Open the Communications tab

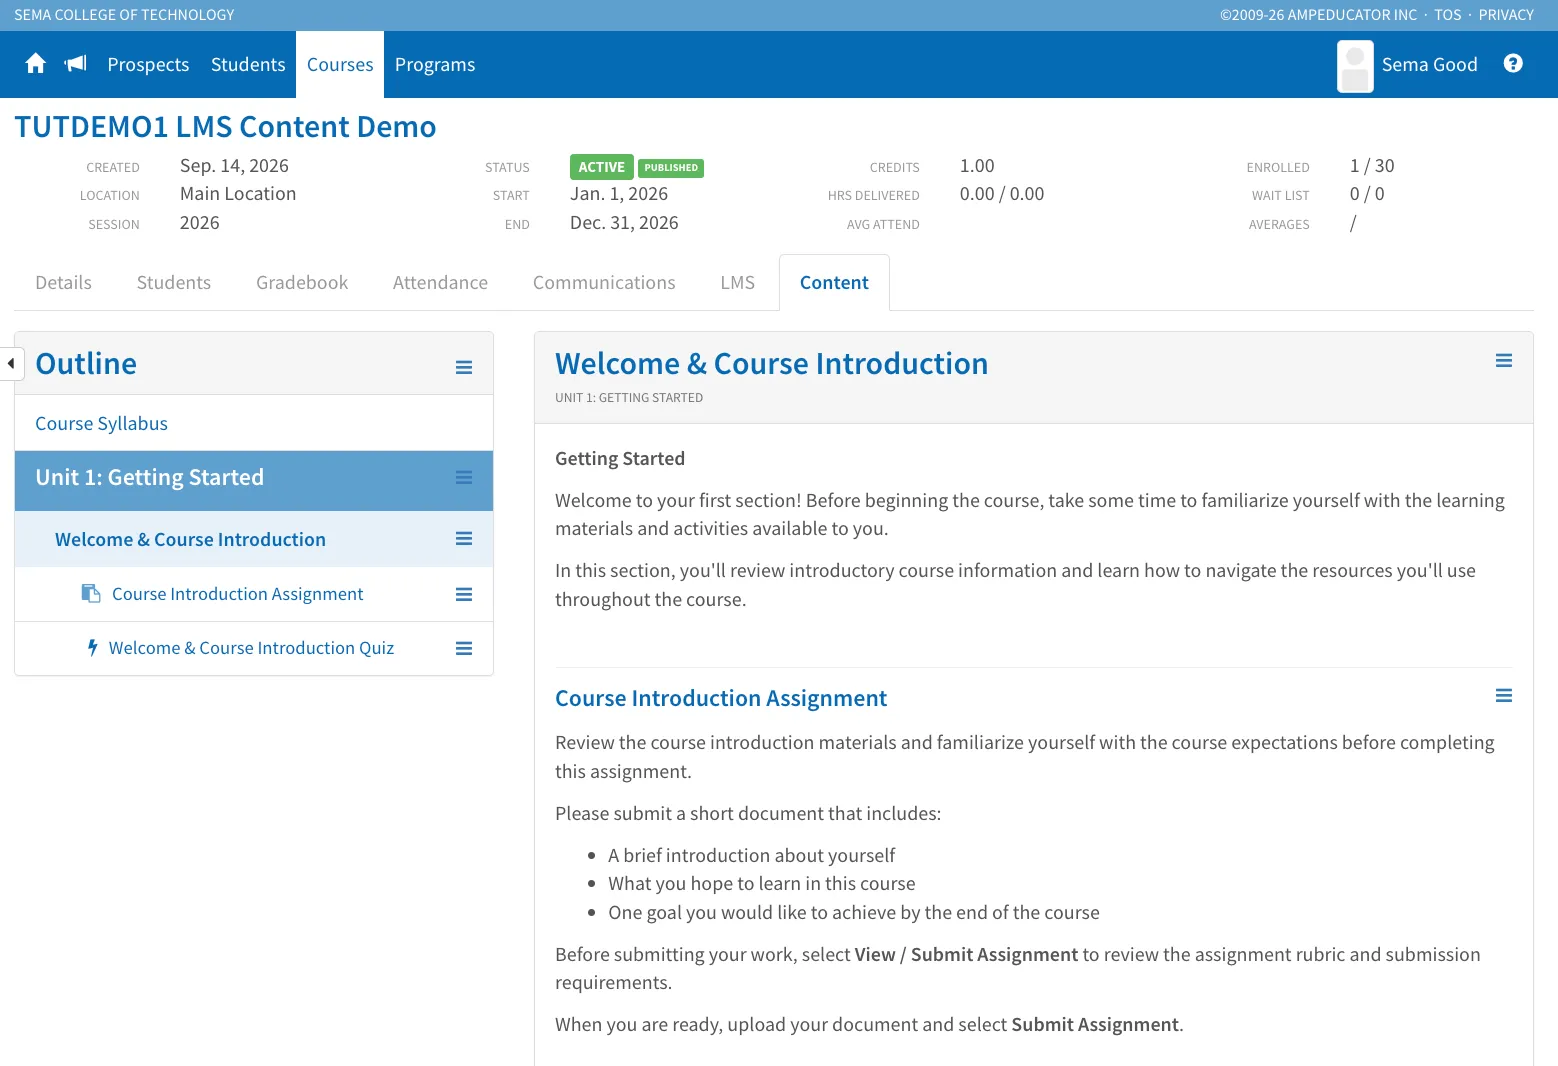point(604,283)
